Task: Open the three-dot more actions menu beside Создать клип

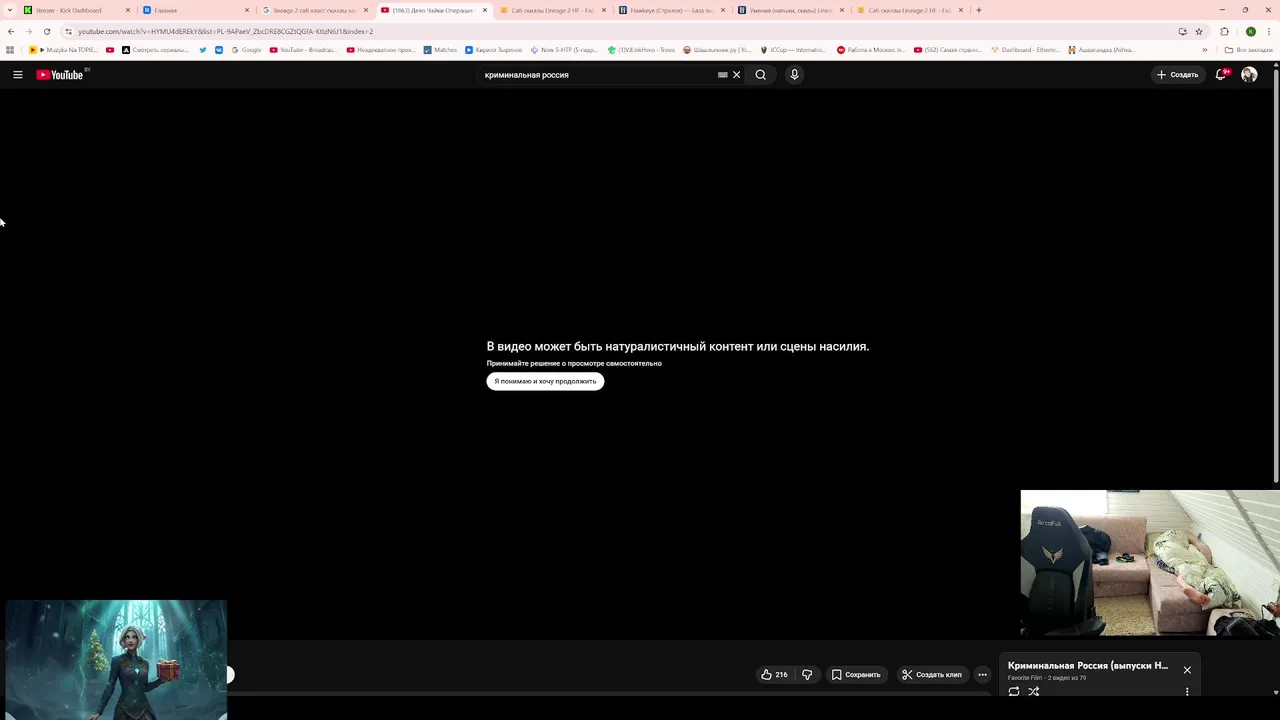Action: 983,675
